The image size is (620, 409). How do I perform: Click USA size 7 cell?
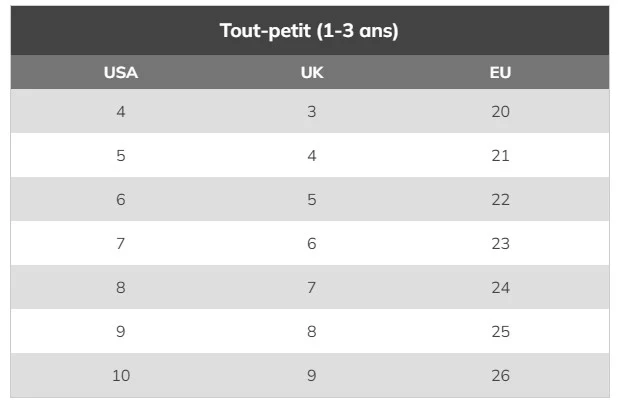point(121,244)
